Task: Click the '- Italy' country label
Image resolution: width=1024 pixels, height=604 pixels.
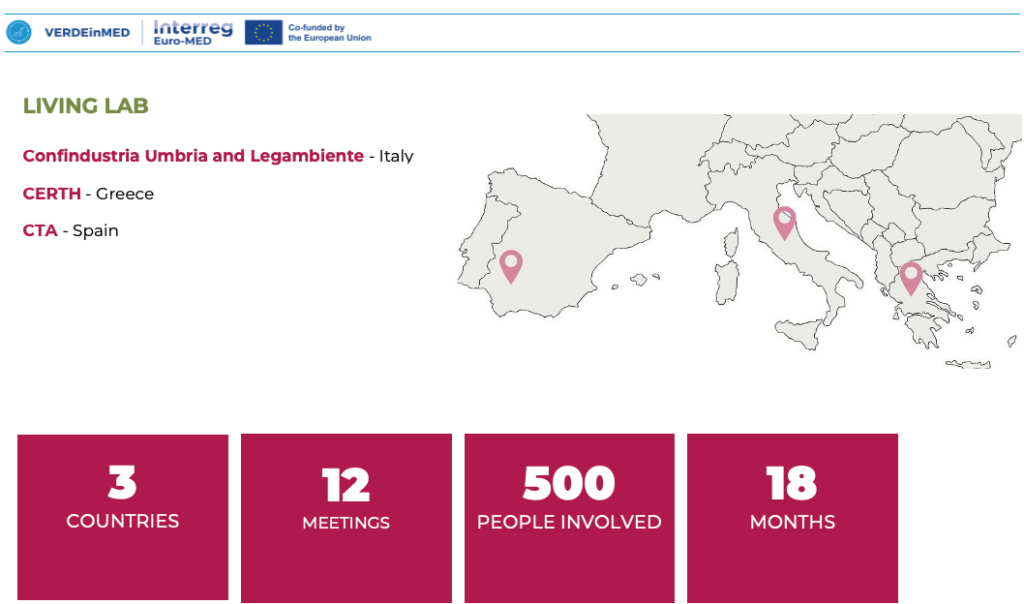Action: pyautogui.click(x=392, y=156)
